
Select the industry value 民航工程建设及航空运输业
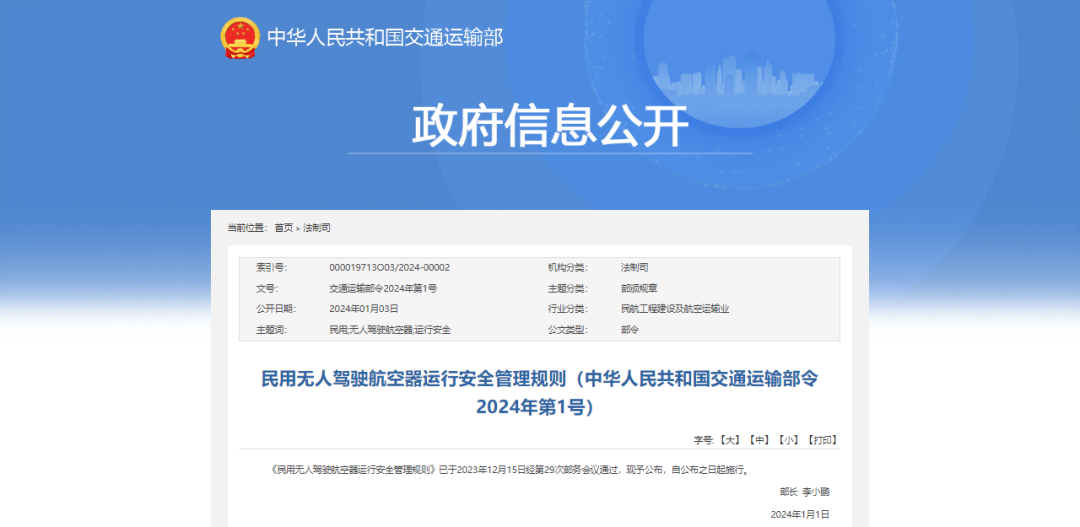tap(674, 309)
